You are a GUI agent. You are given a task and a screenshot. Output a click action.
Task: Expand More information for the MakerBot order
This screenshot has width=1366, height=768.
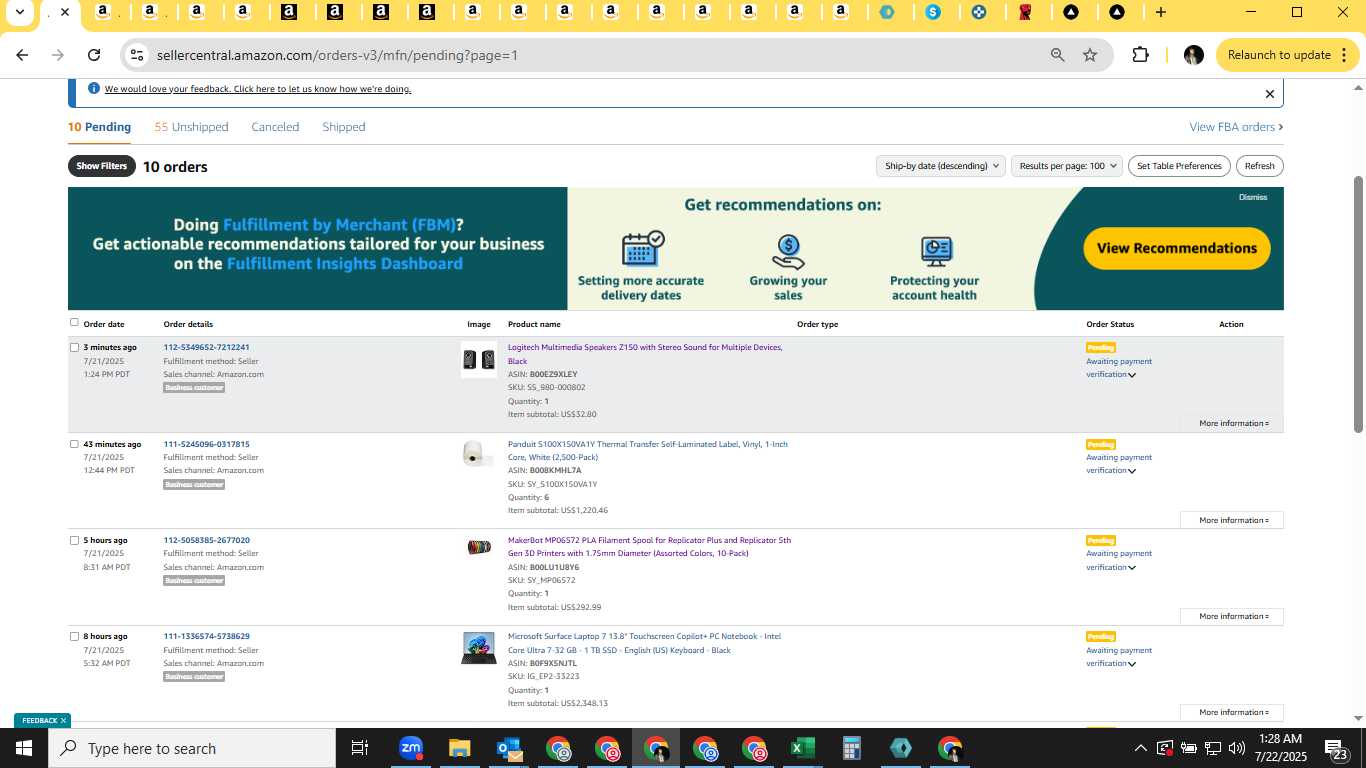pos(1232,616)
